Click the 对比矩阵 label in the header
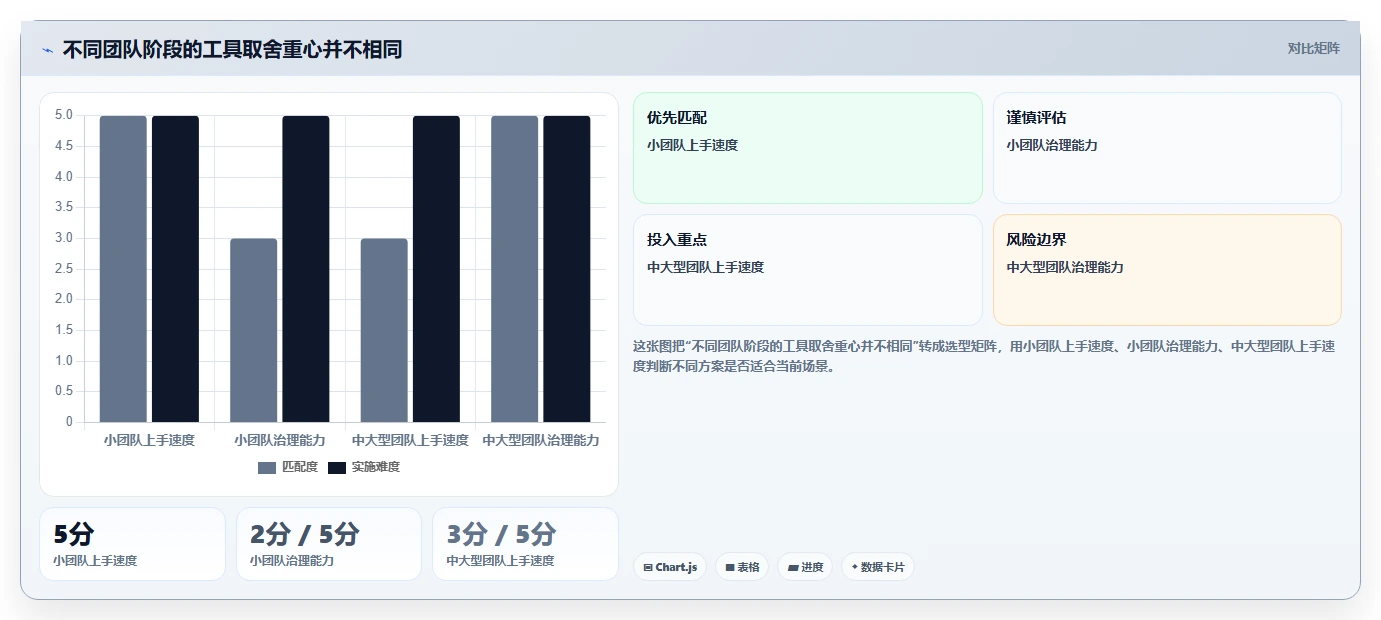Screen dimensions: 1381x620 point(1313,48)
